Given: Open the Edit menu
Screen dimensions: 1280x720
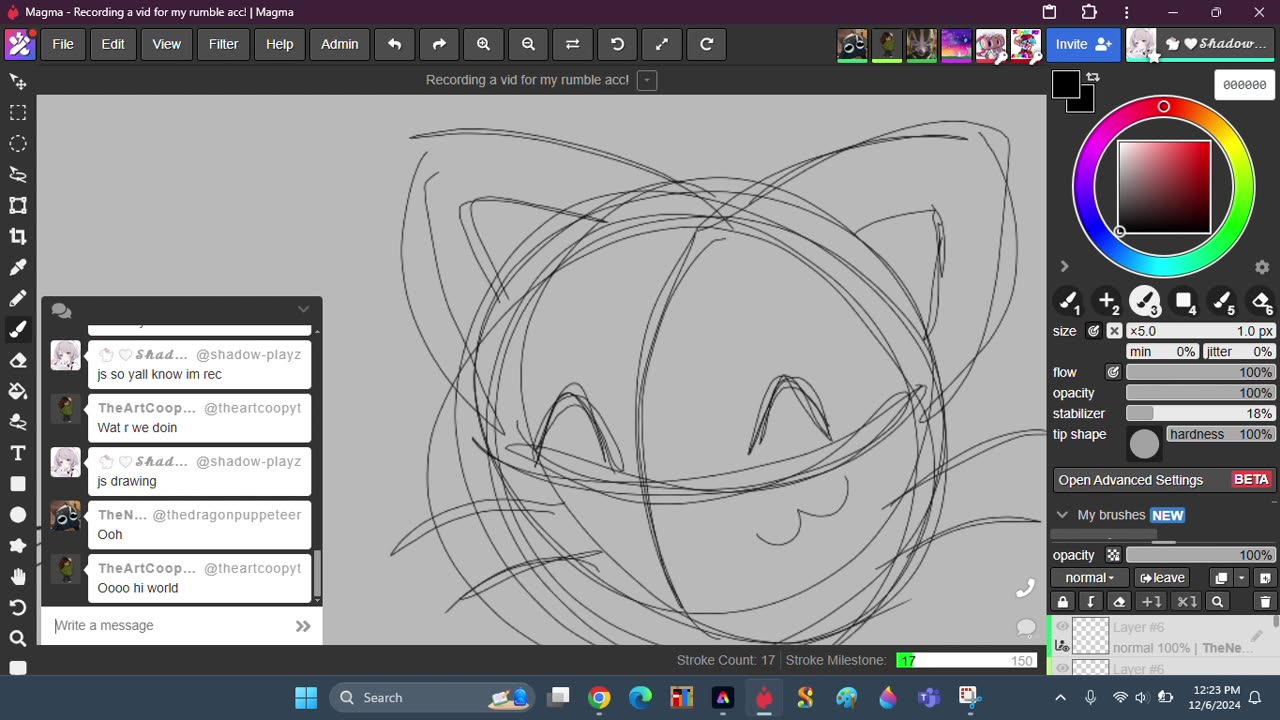Looking at the screenshot, I should [x=113, y=44].
